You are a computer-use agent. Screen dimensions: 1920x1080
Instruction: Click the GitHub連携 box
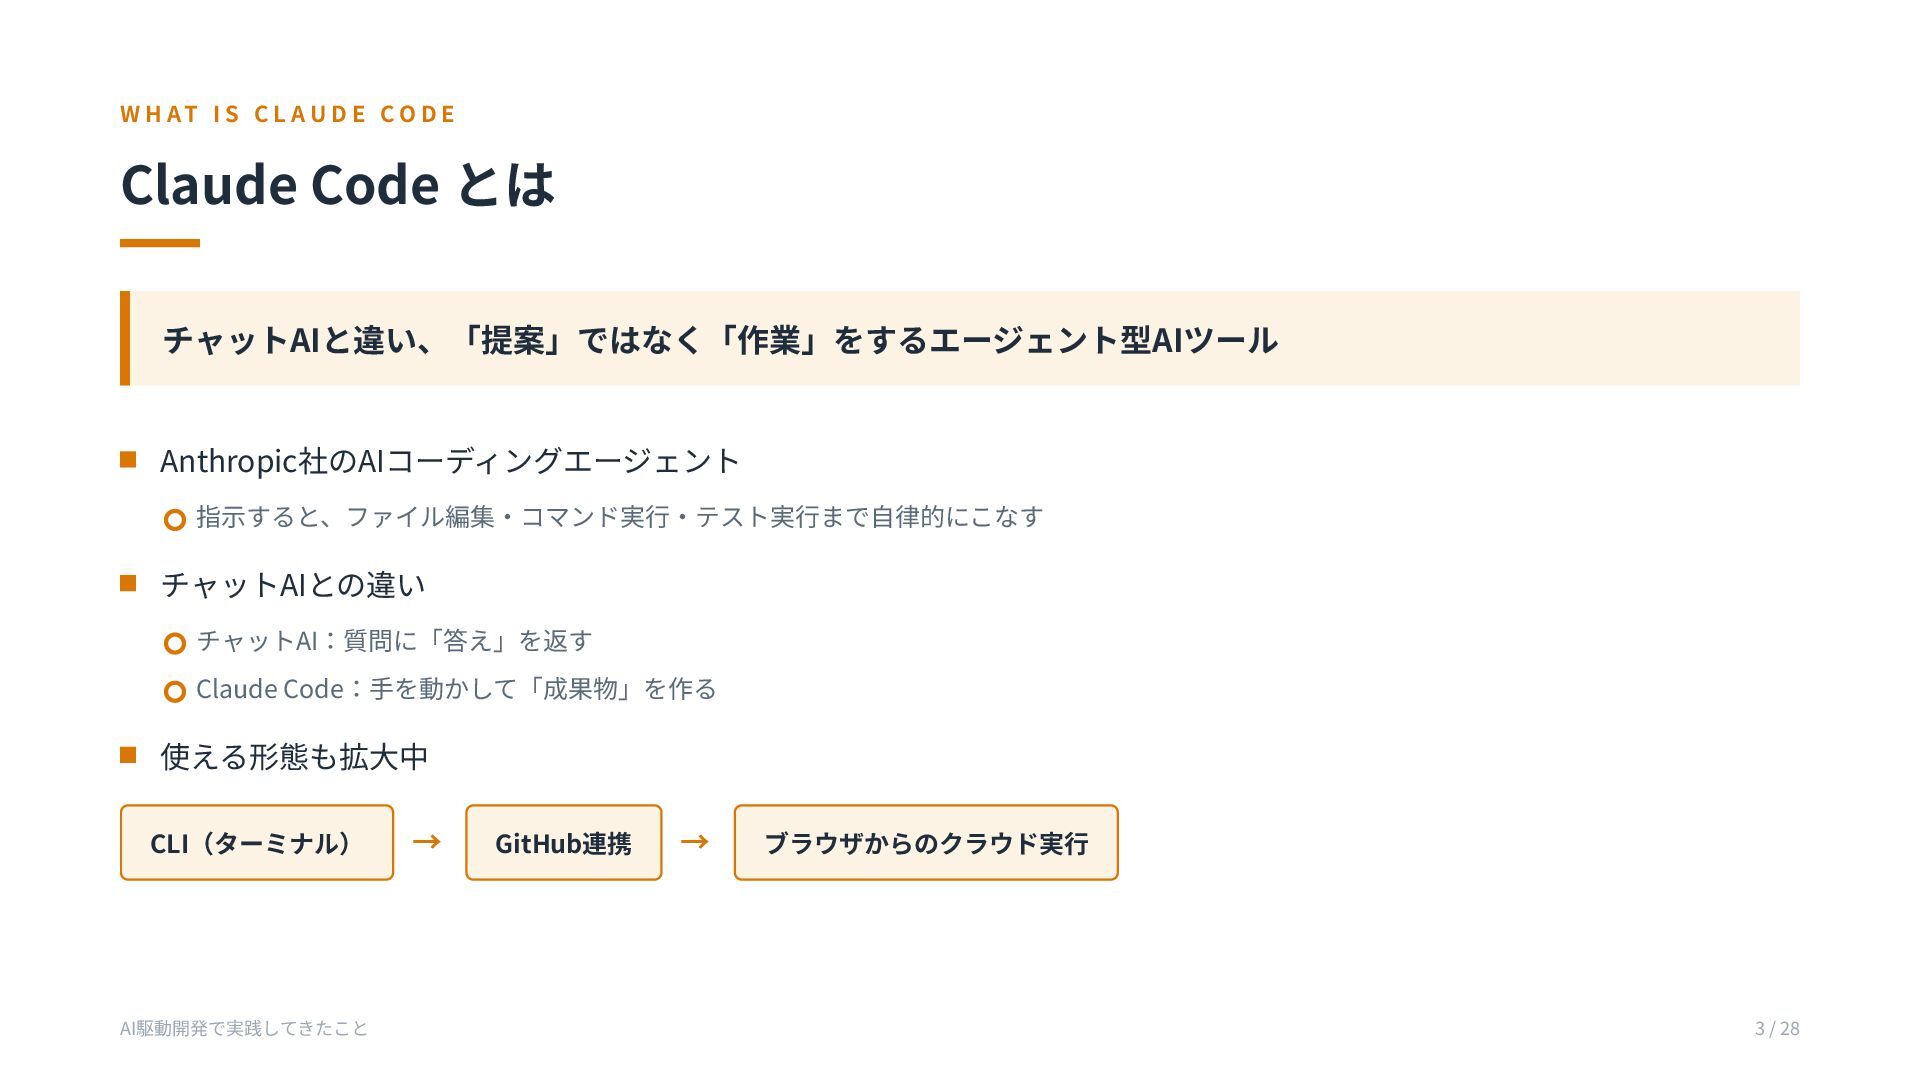[x=563, y=842]
